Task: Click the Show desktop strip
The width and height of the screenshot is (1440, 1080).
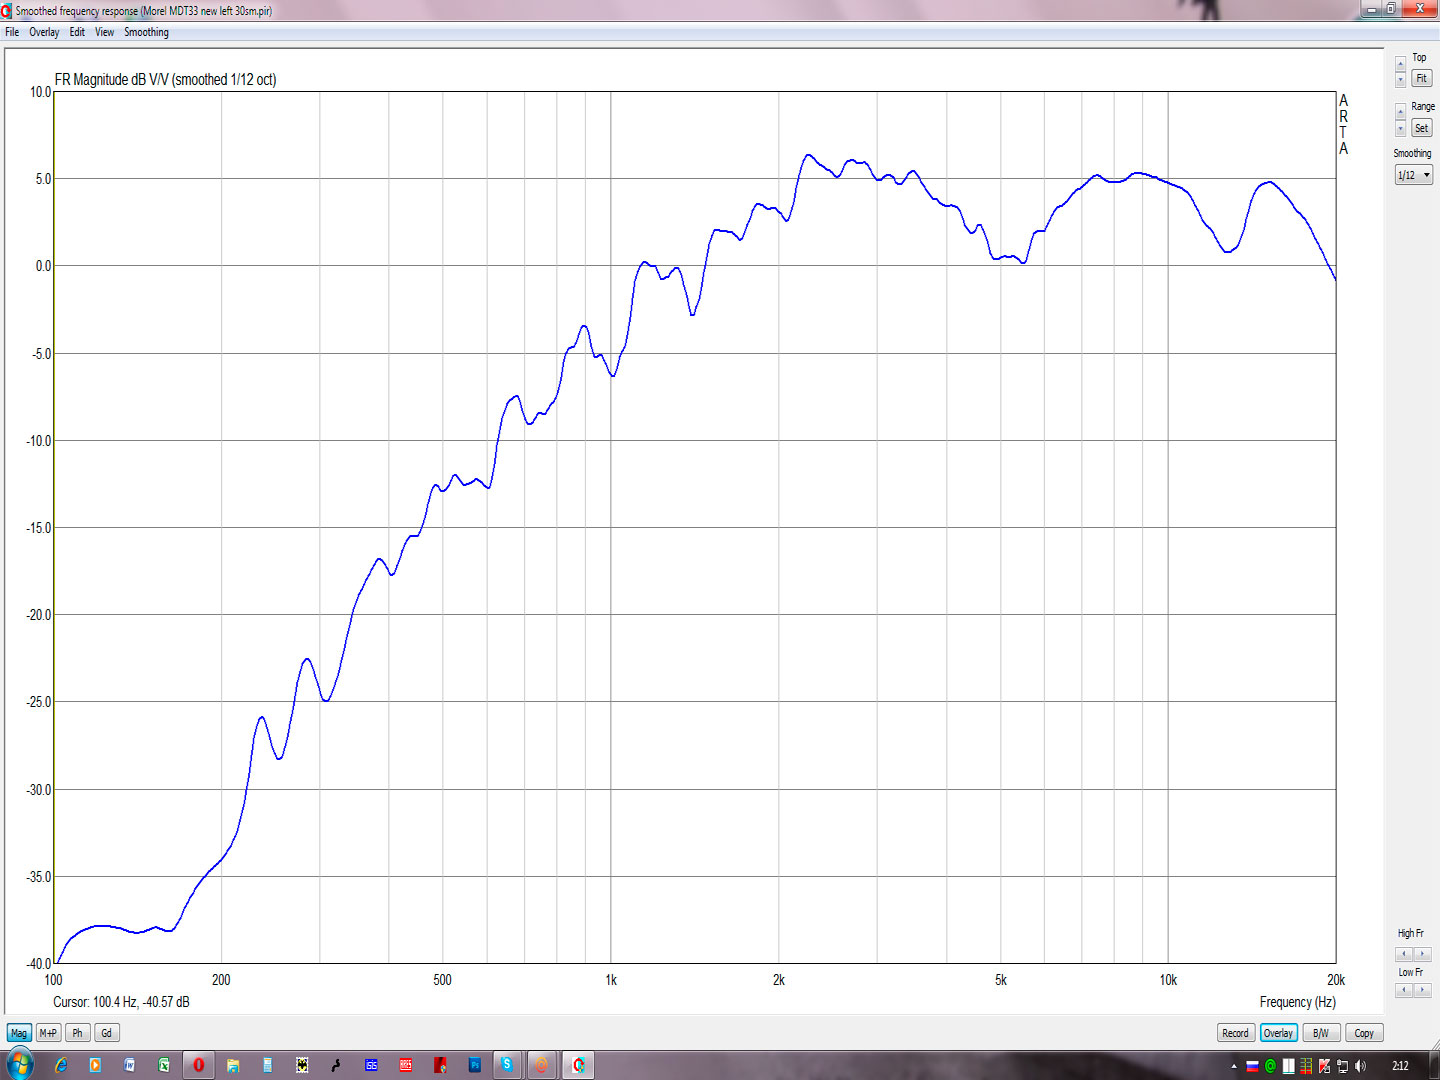Action: tap(1433, 1065)
